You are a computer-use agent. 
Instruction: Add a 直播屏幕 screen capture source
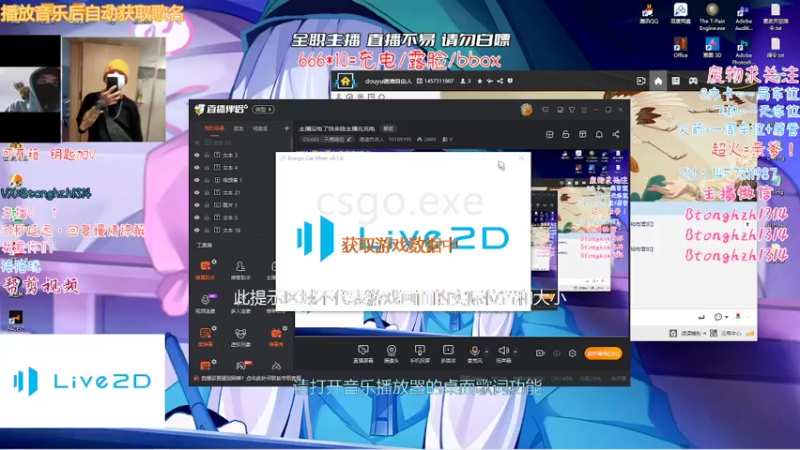click(363, 353)
